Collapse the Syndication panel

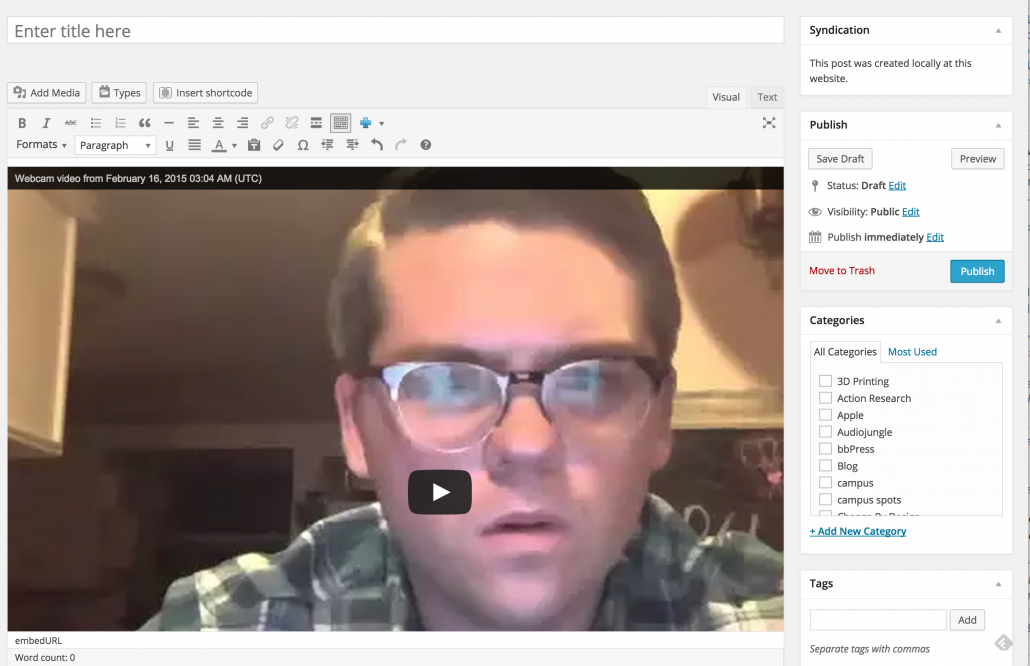tap(998, 31)
